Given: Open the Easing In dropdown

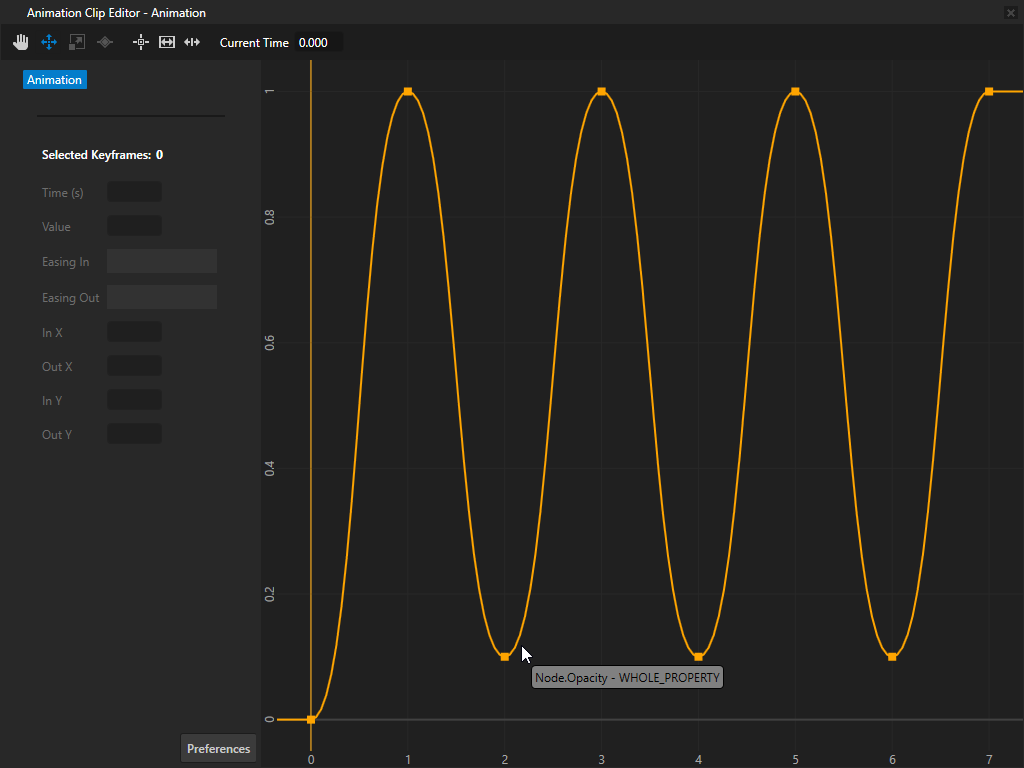Looking at the screenshot, I should 162,262.
